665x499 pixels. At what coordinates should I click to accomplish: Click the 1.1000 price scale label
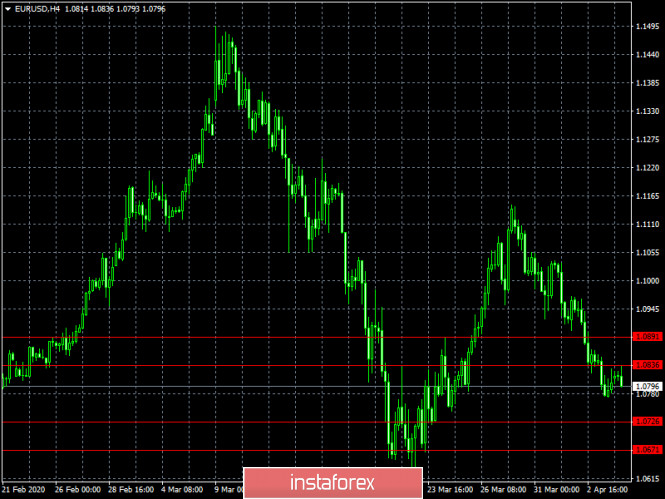[x=648, y=283]
